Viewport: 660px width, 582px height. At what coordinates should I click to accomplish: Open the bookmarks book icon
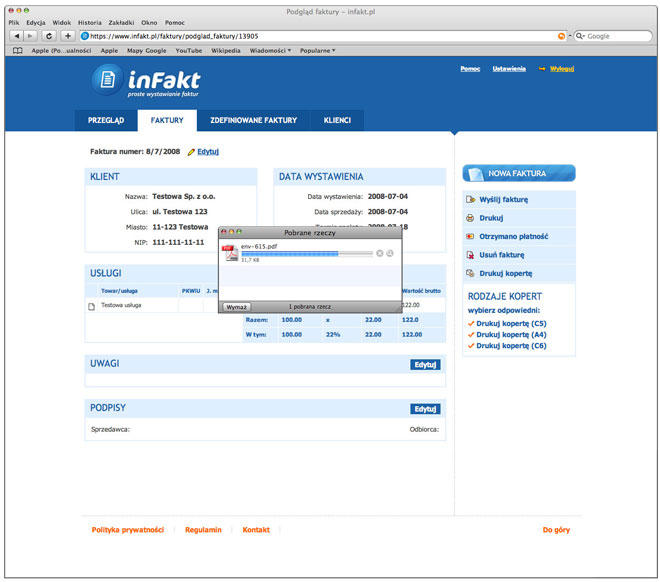[x=18, y=50]
